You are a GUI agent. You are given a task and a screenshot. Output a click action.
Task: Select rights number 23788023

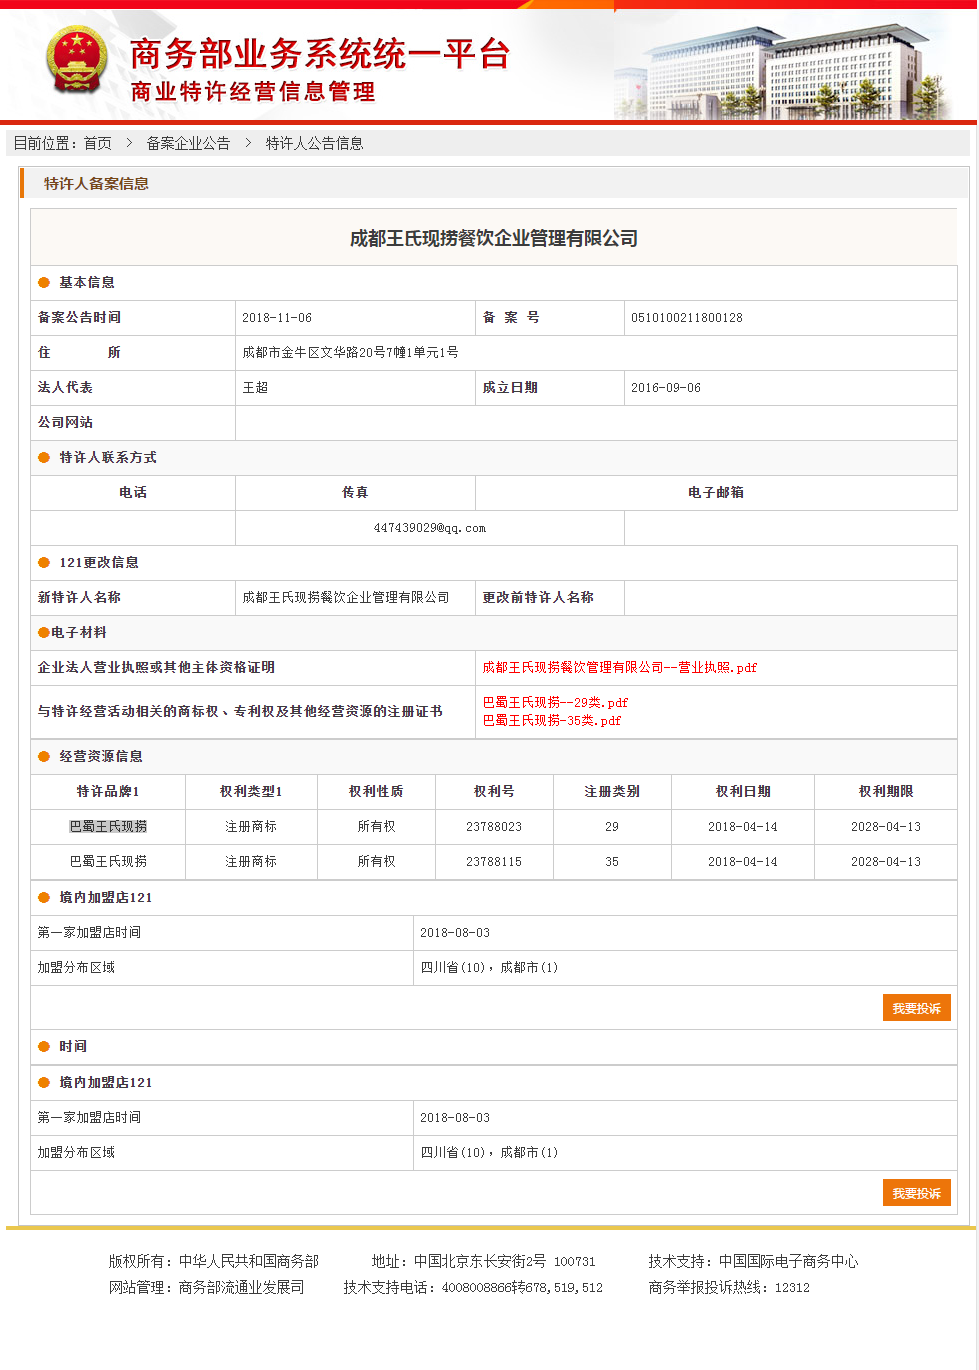(494, 827)
